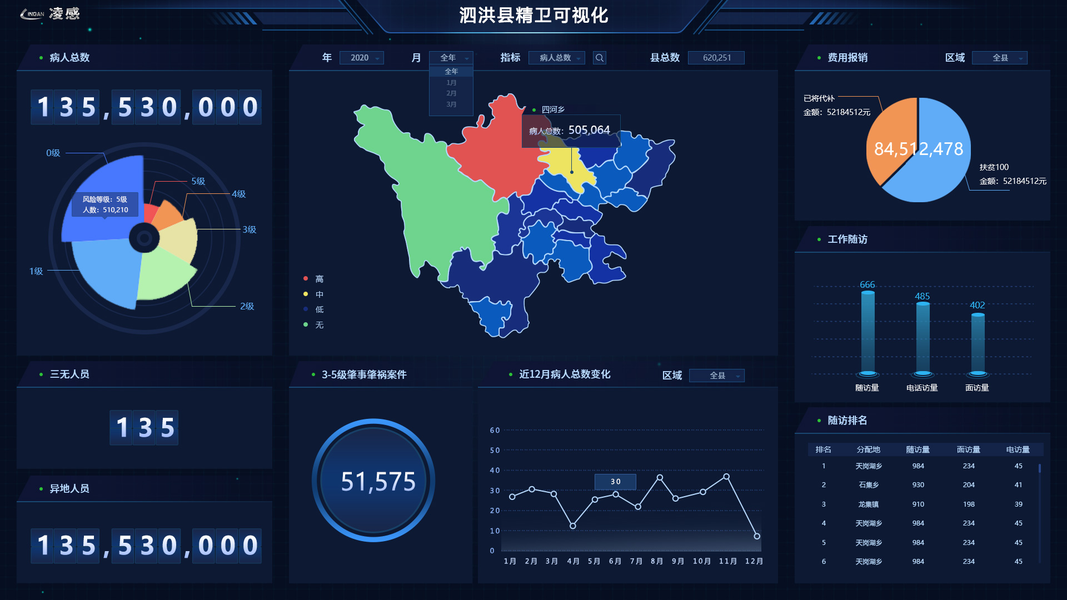Screen dimensions: 1067x600
Task: Click the 病人总数 counter 135,530,000
Action: click(x=146, y=107)
